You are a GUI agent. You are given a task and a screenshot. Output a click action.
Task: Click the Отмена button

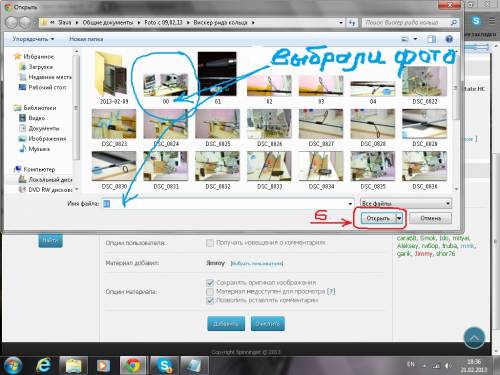[x=431, y=218]
